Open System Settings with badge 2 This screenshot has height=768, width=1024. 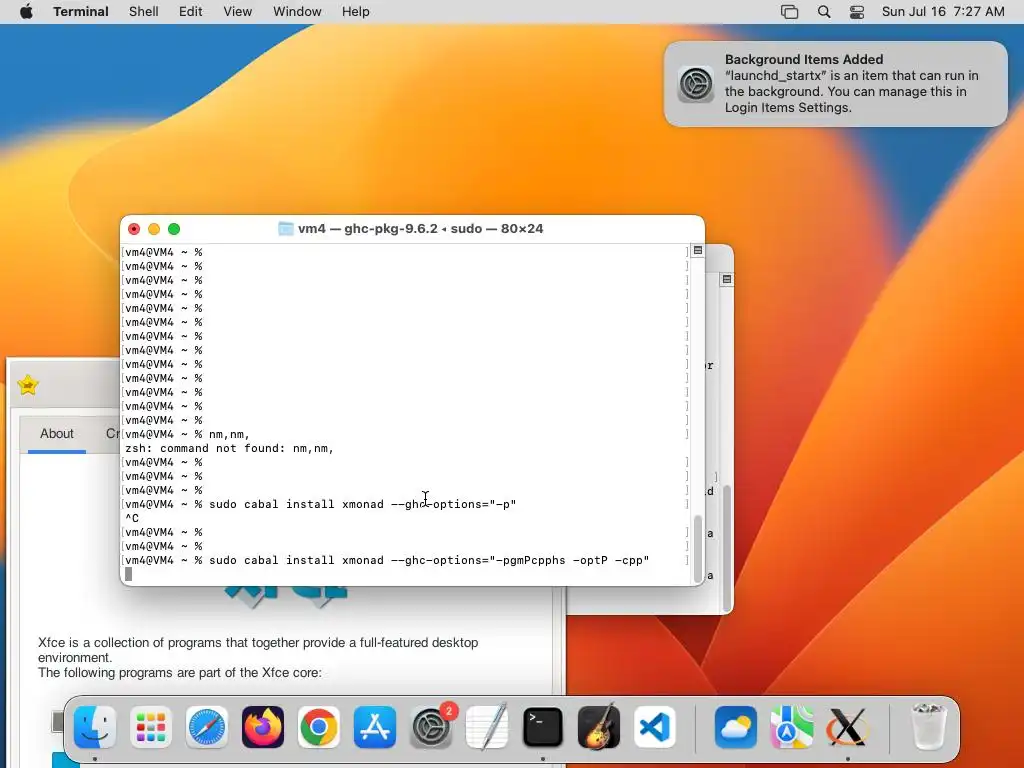point(431,727)
